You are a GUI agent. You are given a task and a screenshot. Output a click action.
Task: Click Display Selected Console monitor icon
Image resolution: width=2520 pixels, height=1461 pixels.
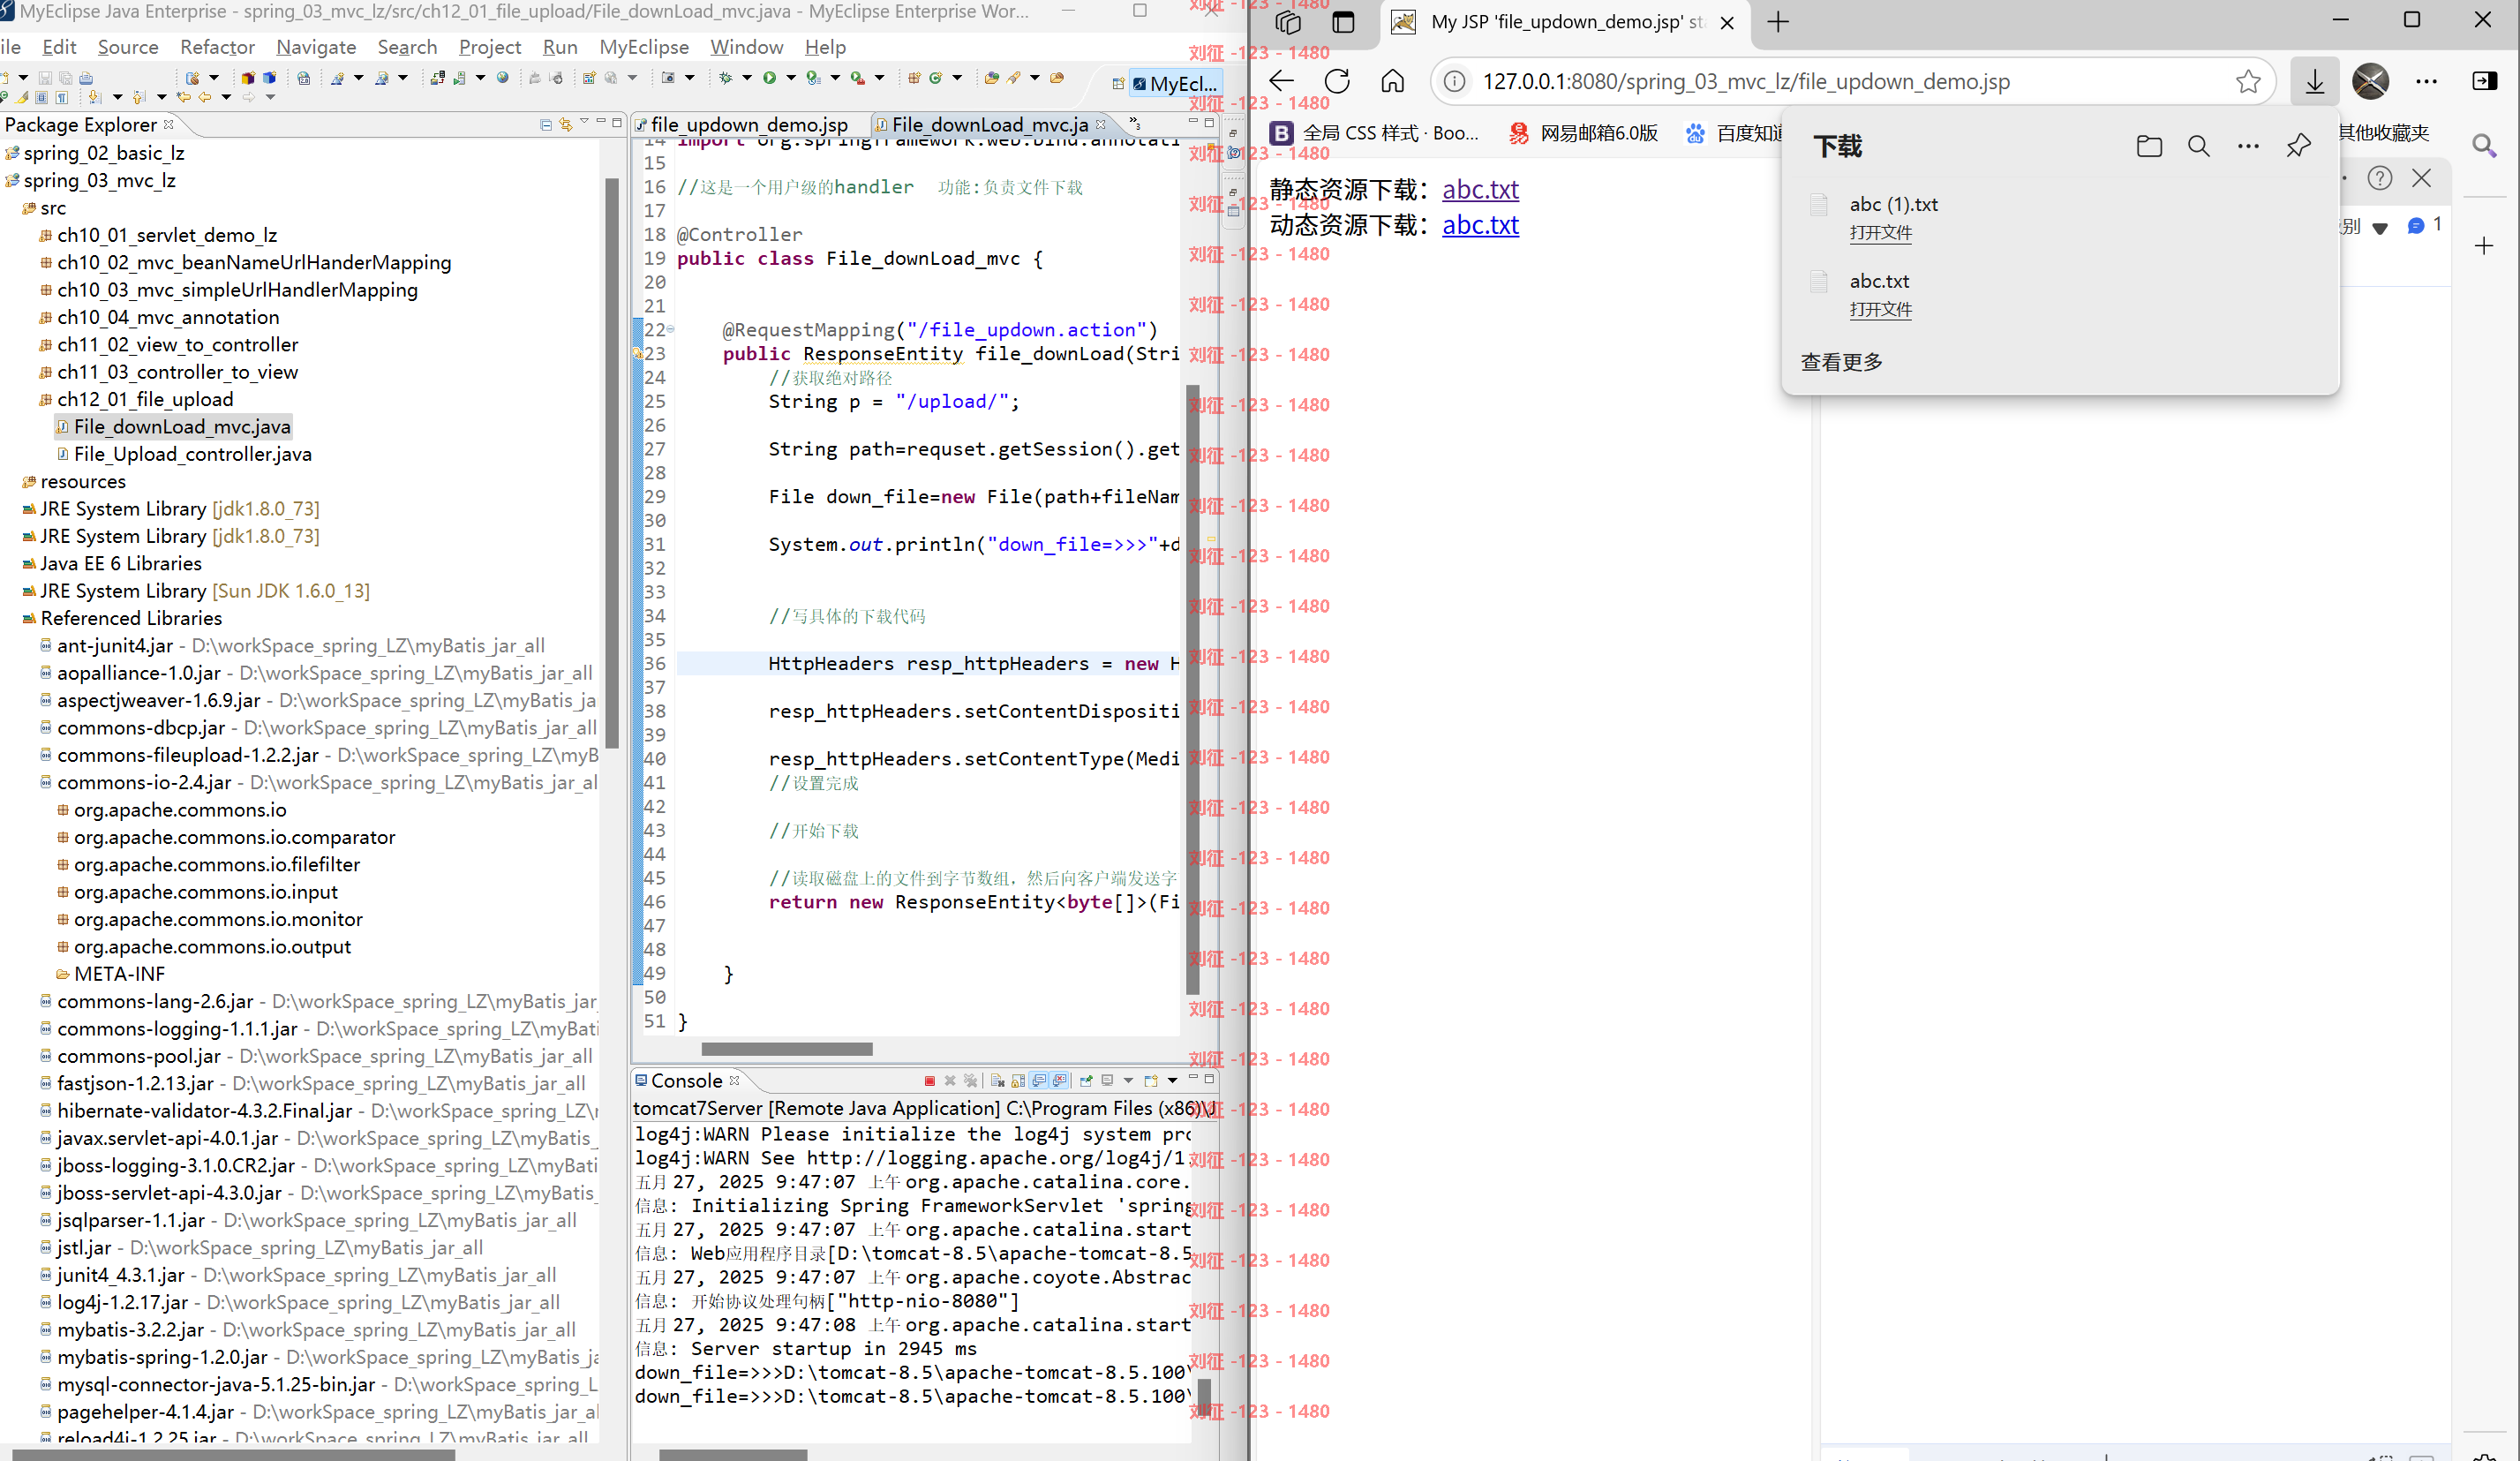coord(1108,1081)
